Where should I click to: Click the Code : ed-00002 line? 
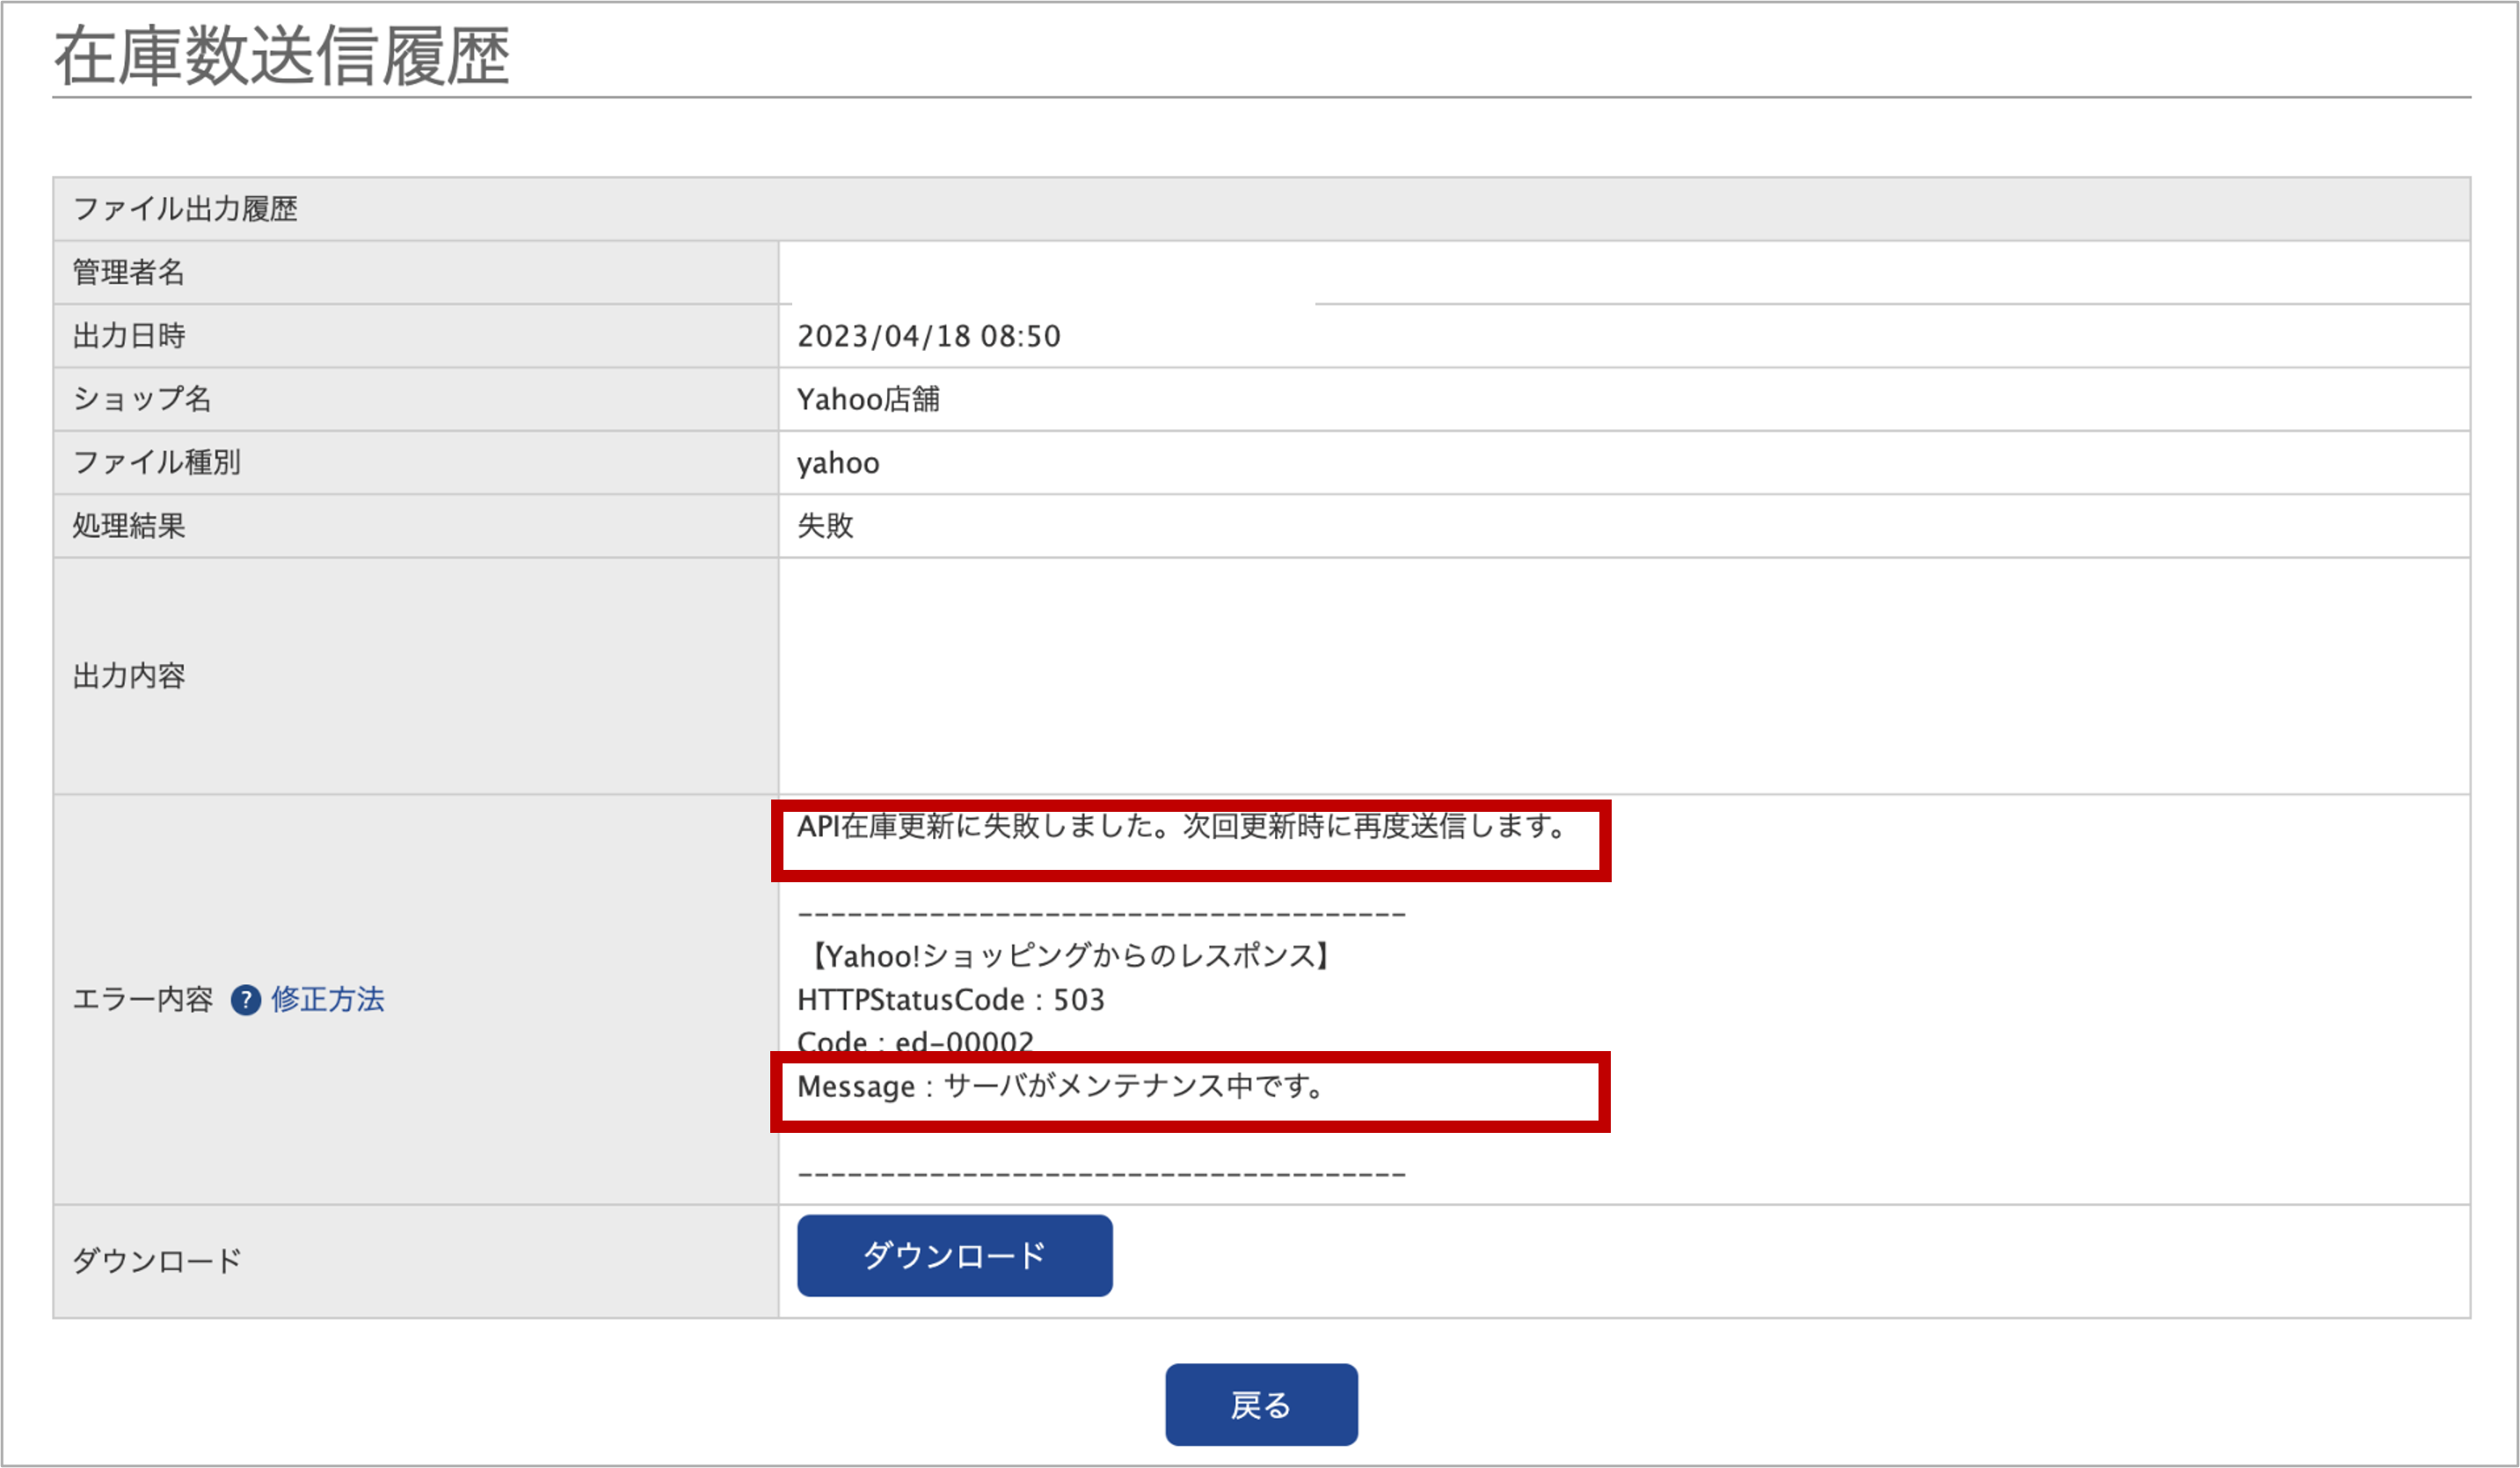point(915,1042)
